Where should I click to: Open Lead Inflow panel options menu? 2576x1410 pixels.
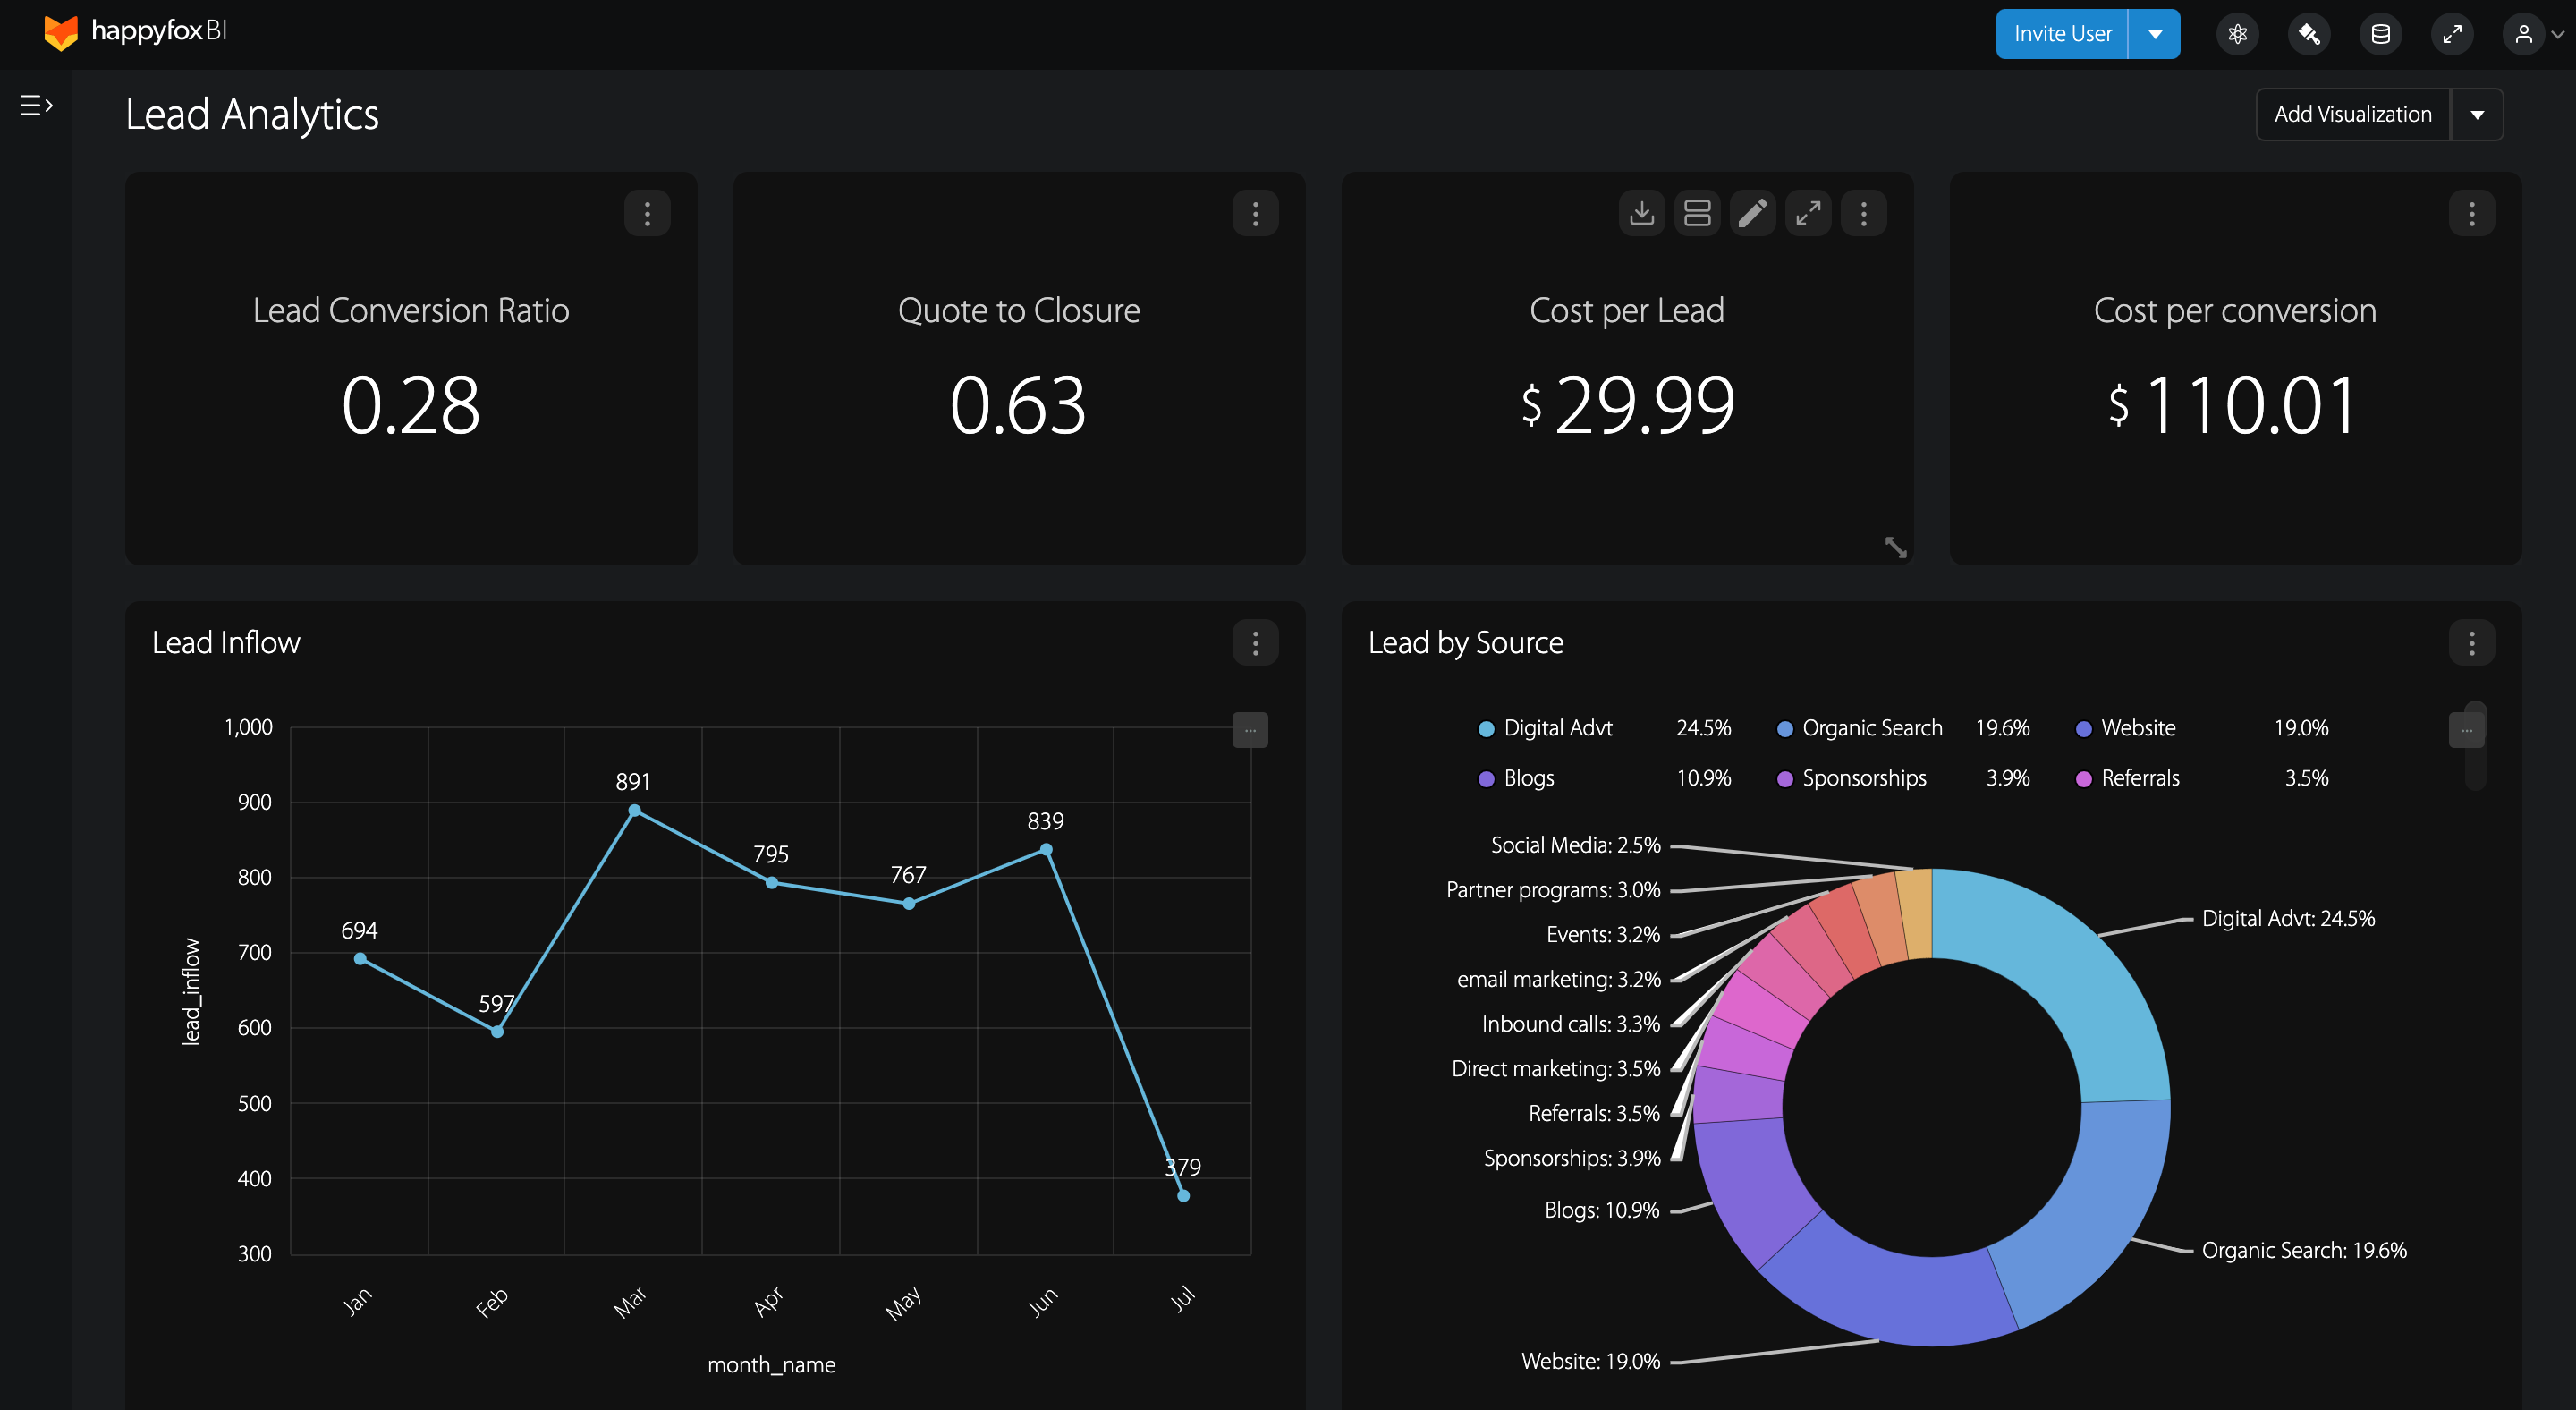(1255, 642)
